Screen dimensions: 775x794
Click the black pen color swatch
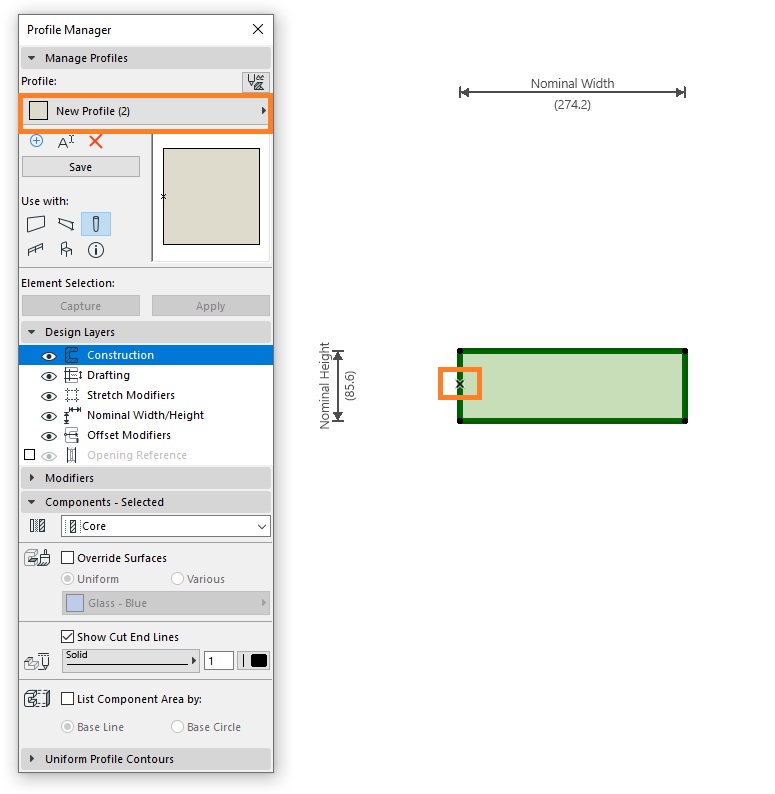click(258, 660)
